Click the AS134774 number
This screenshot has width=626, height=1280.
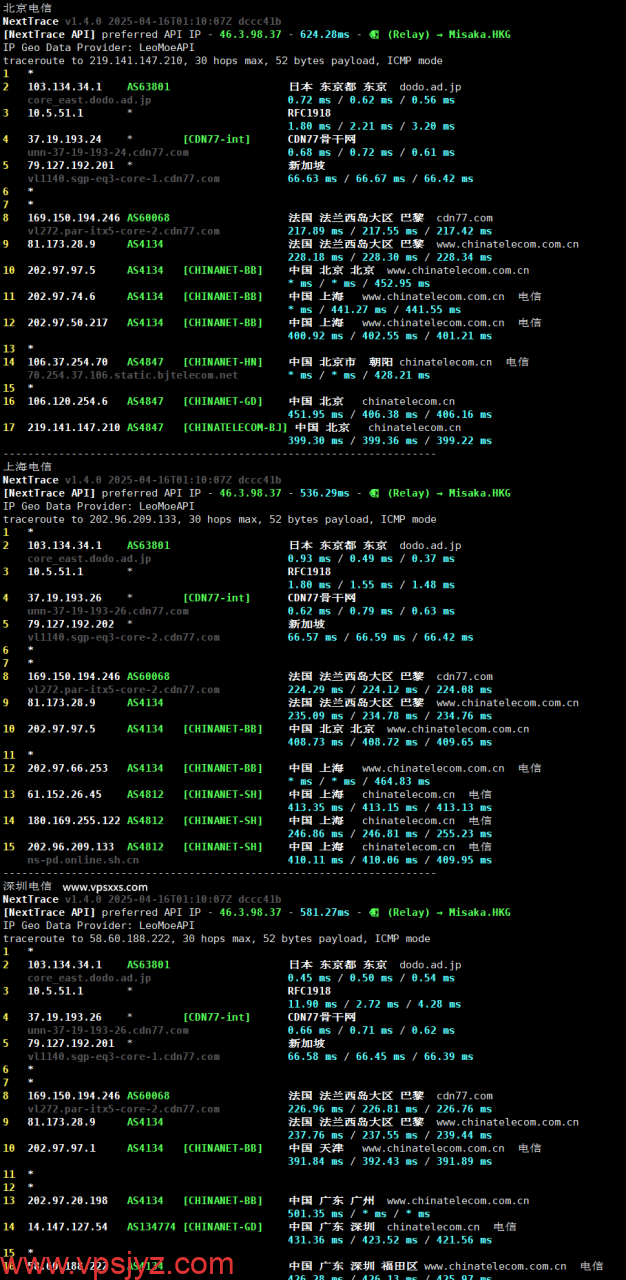152,1227
